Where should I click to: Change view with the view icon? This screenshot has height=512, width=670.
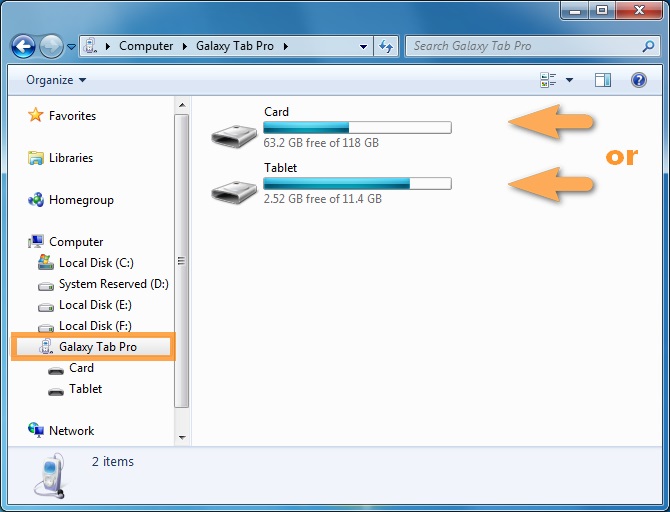click(548, 80)
